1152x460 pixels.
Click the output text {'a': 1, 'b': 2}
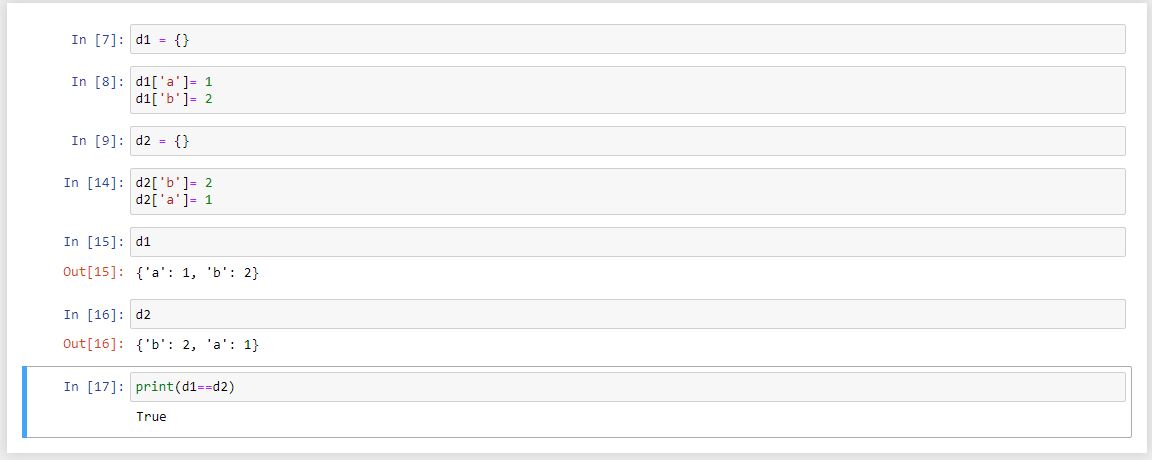click(198, 272)
